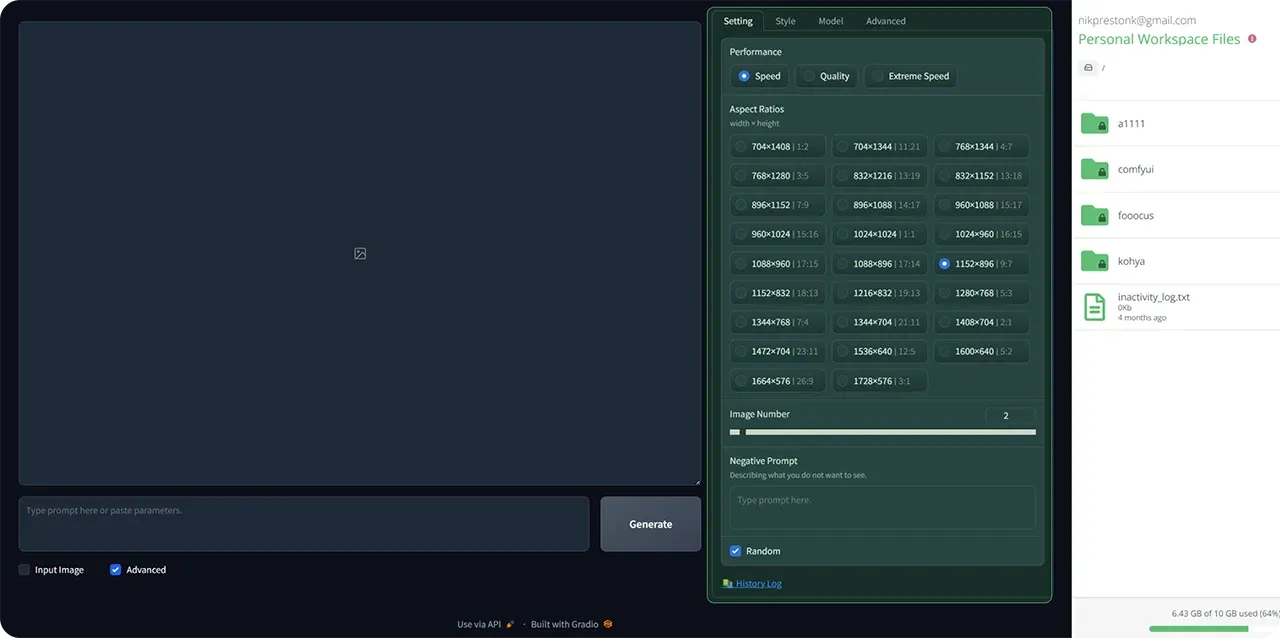Viewport: 1280px width, 638px height.
Task: Open the kohya folder
Action: point(1131,261)
